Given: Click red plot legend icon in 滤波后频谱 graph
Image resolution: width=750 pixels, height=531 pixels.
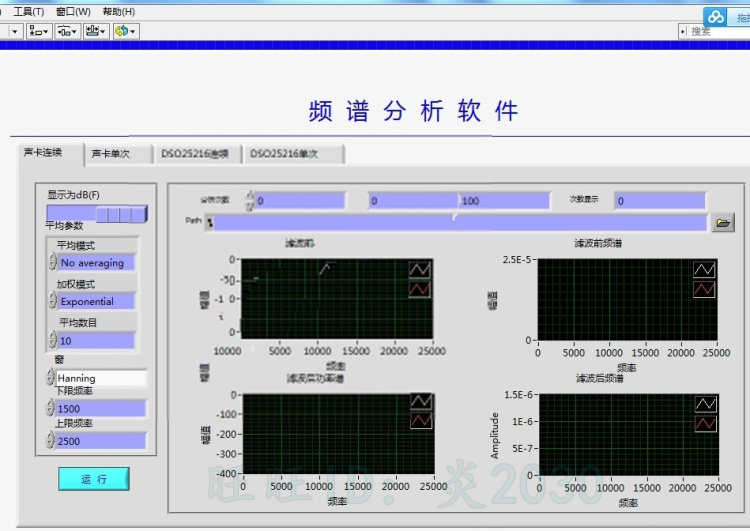Looking at the screenshot, I should [706, 423].
